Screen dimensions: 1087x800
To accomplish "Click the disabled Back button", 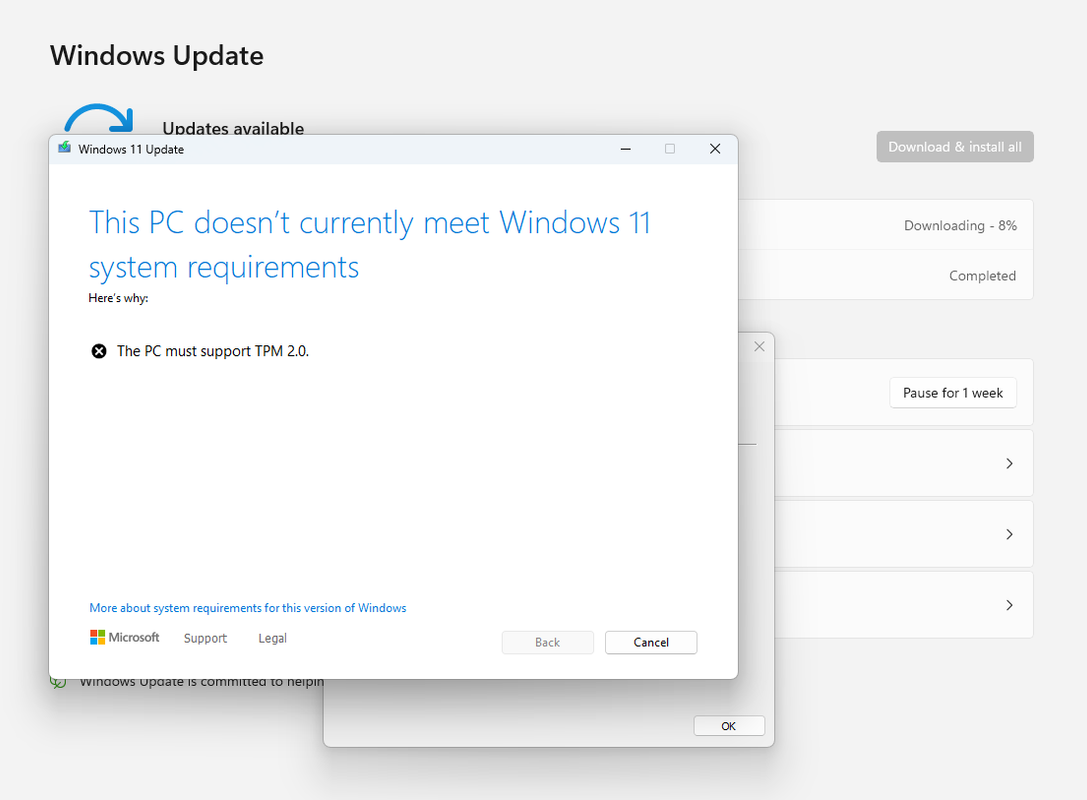I will coord(547,642).
